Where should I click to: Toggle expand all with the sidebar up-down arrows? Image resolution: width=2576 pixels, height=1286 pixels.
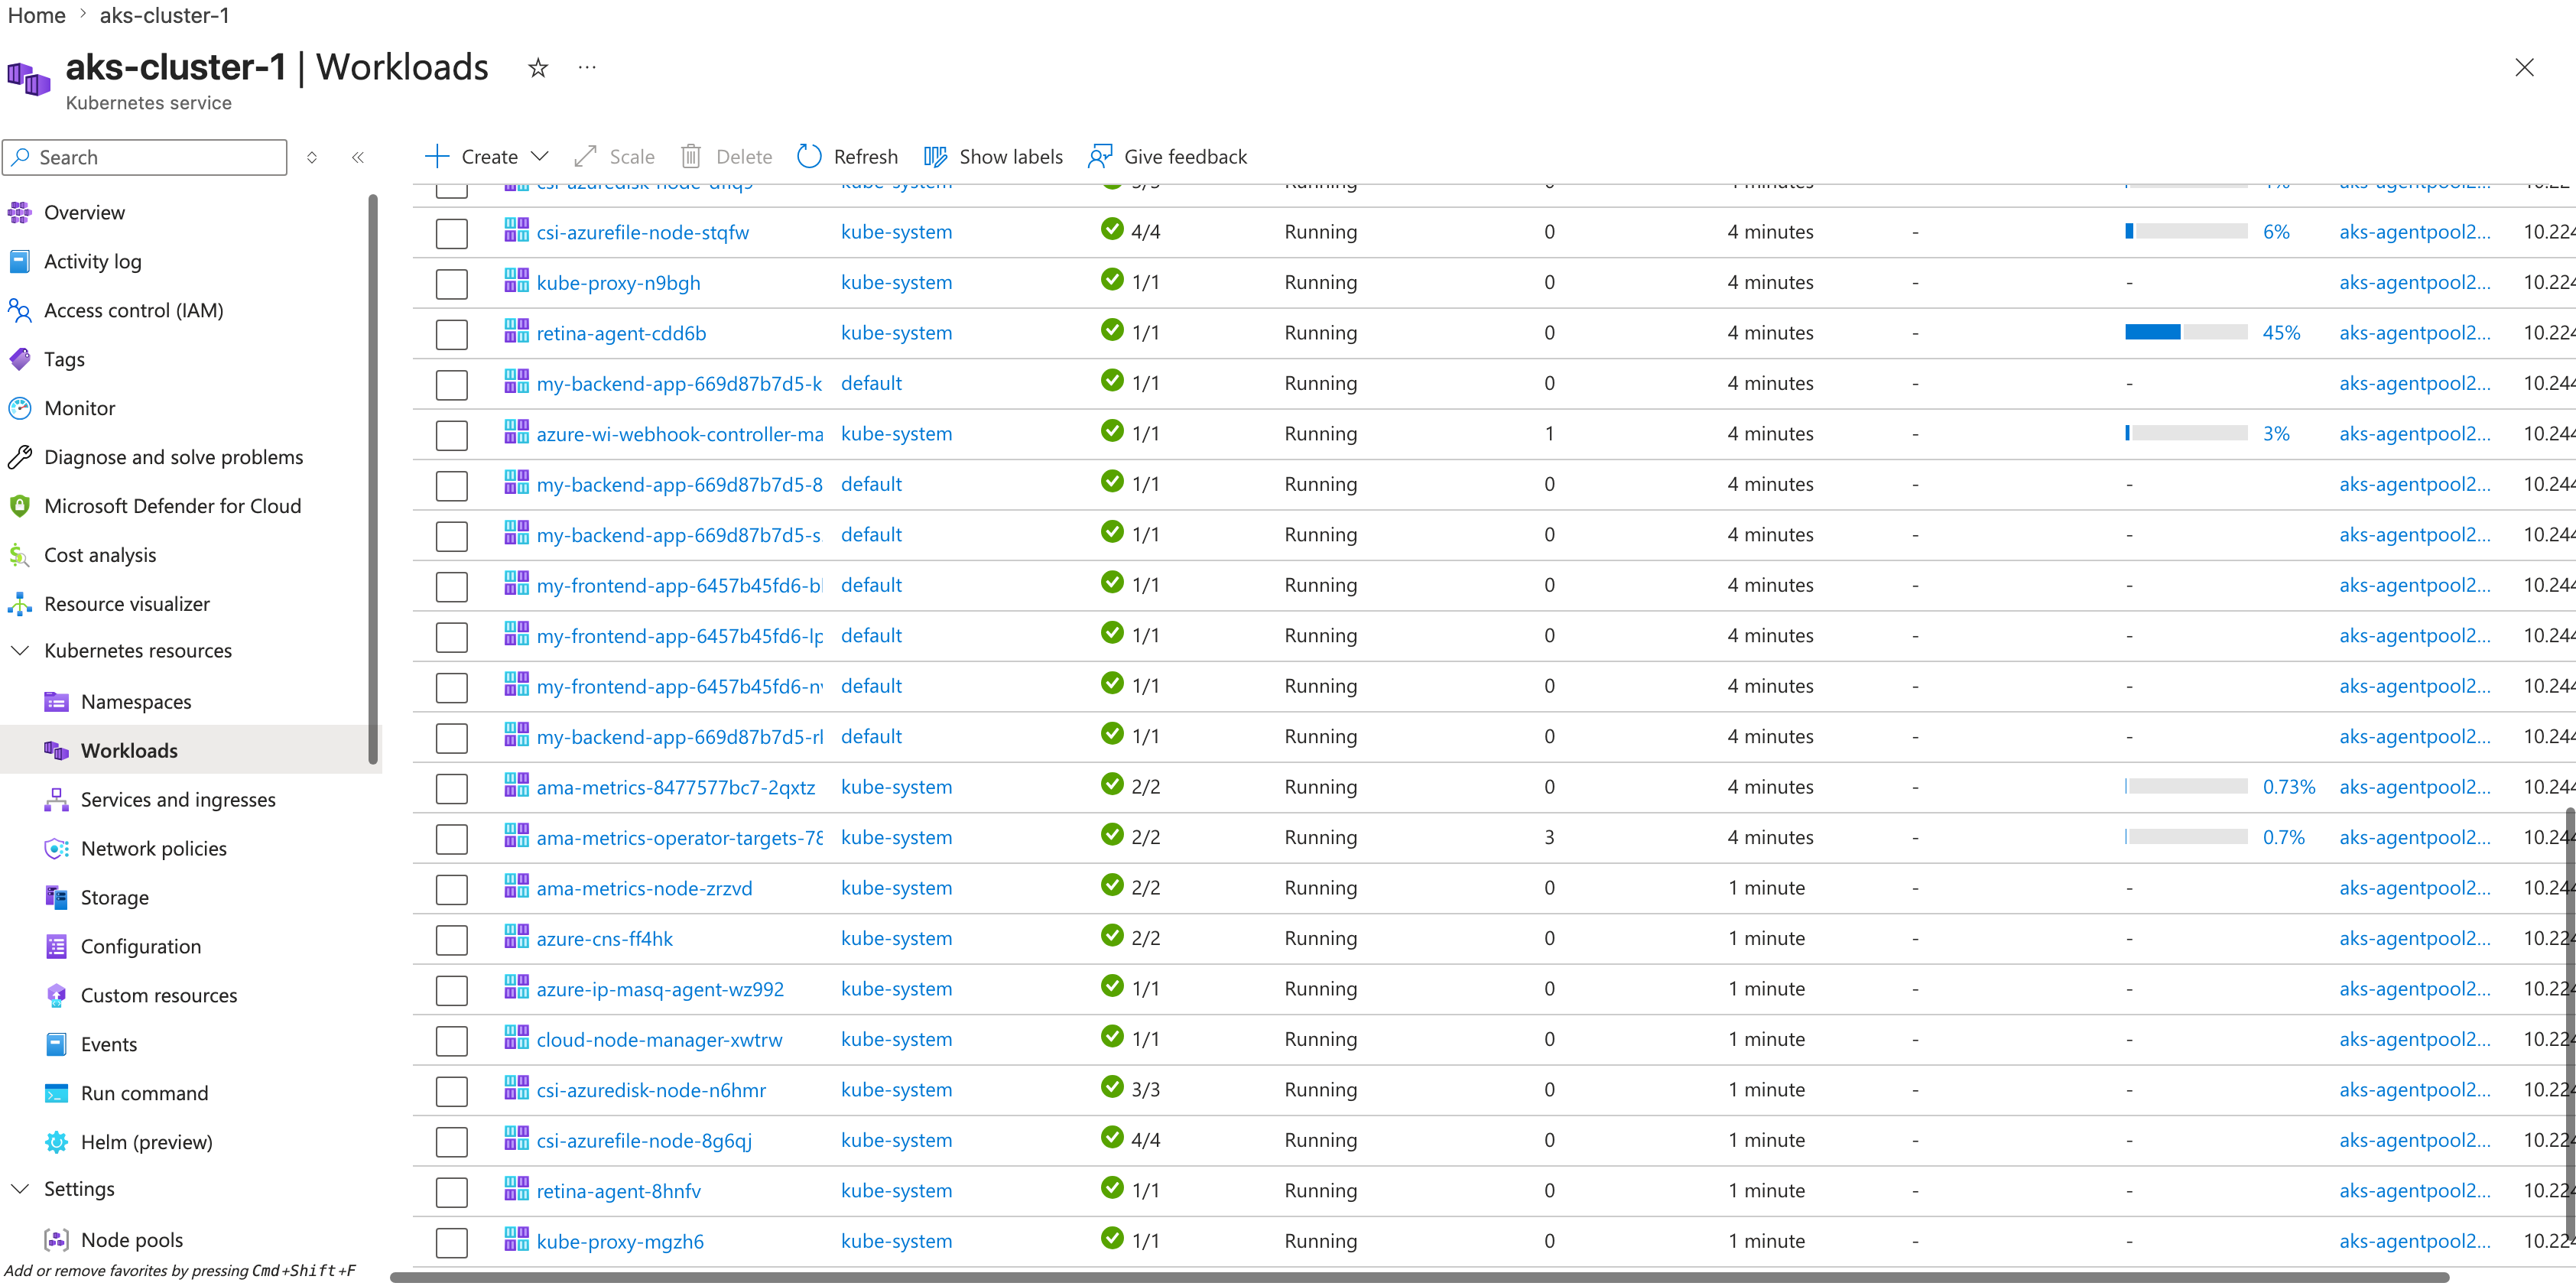(312, 157)
